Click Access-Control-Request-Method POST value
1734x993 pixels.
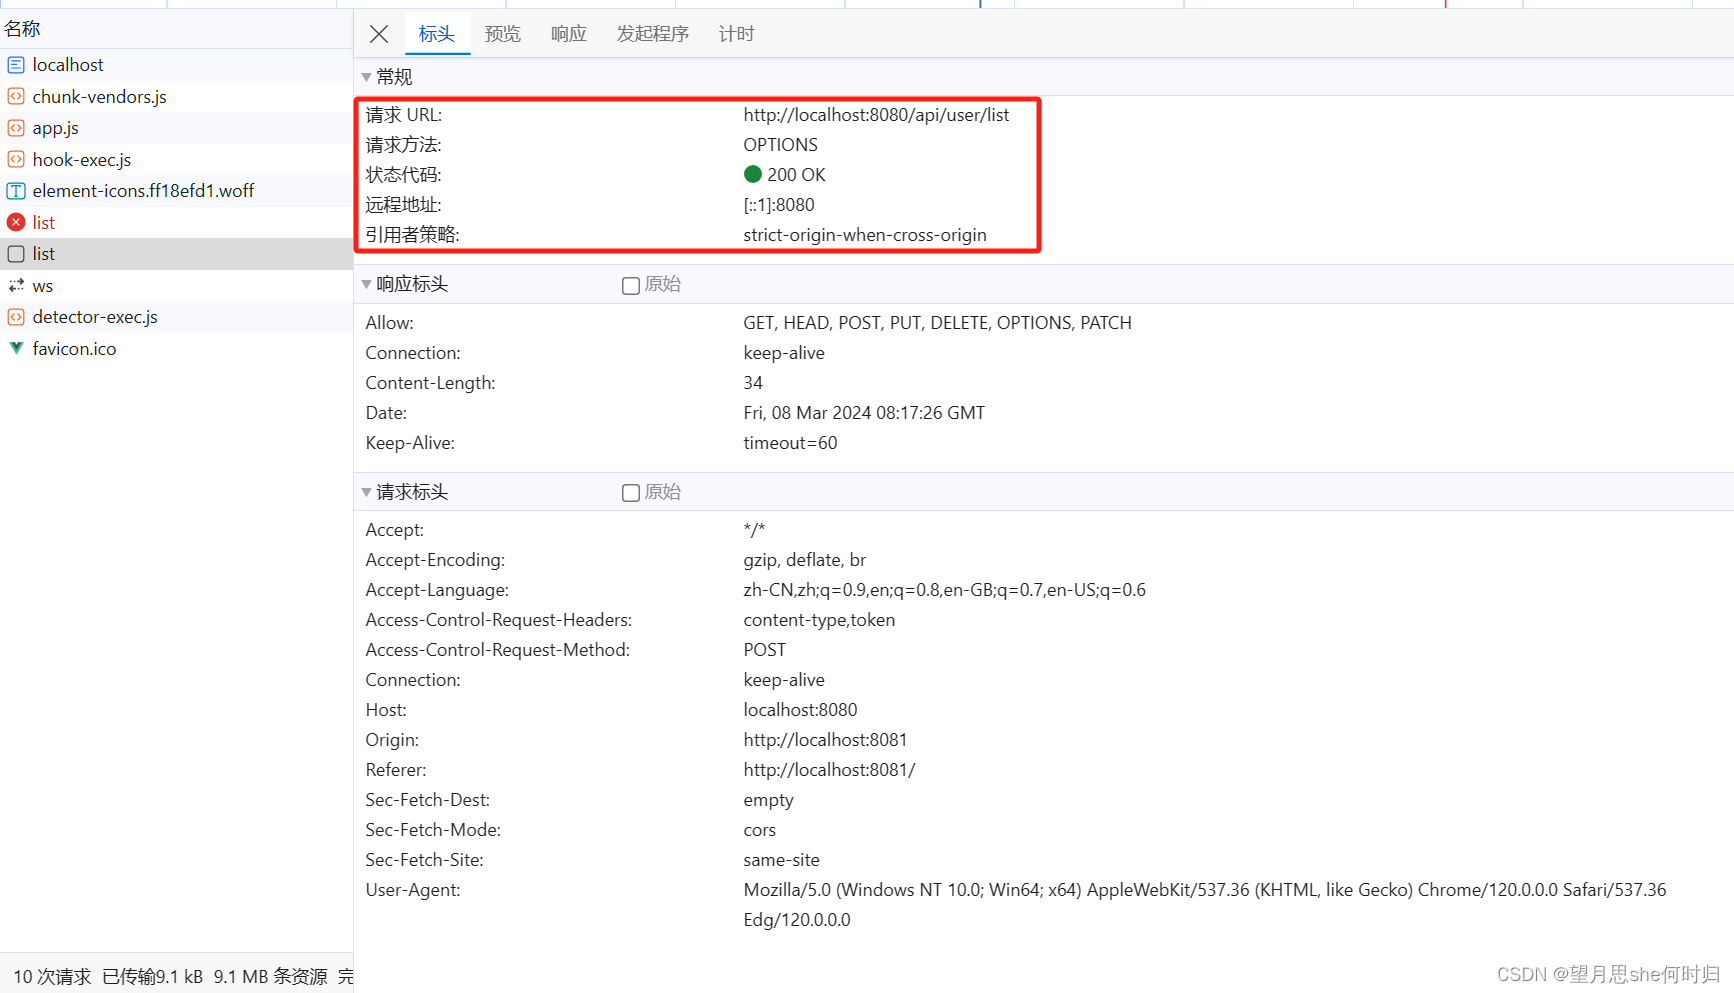(x=764, y=650)
